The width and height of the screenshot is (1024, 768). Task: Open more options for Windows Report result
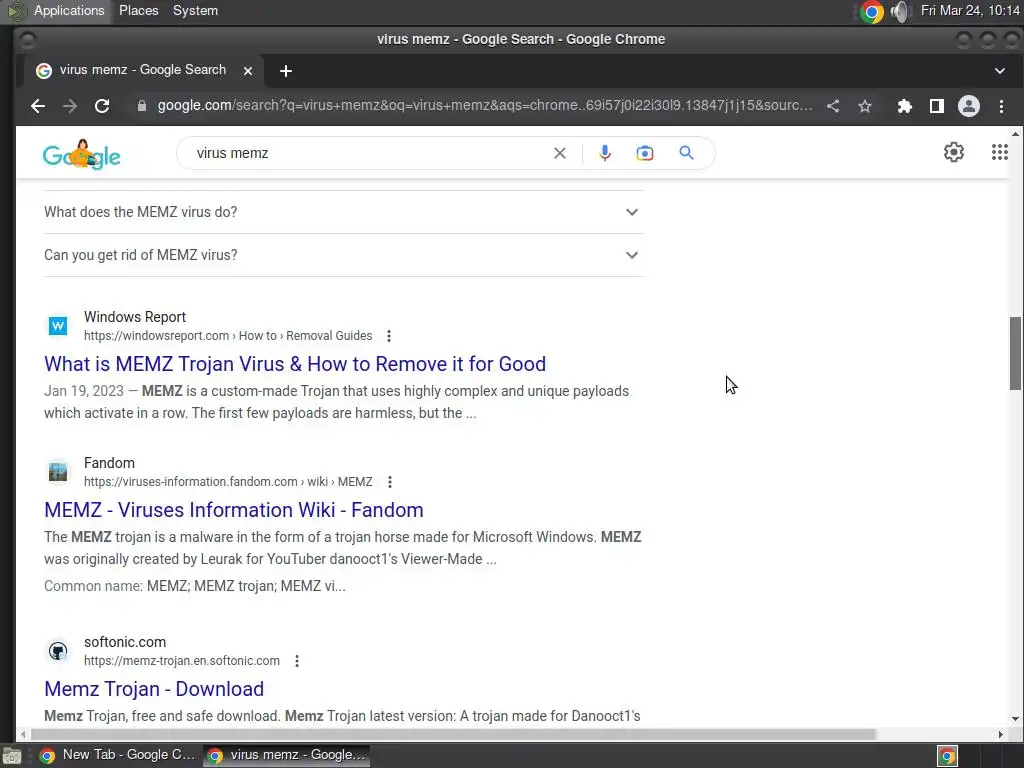click(389, 336)
